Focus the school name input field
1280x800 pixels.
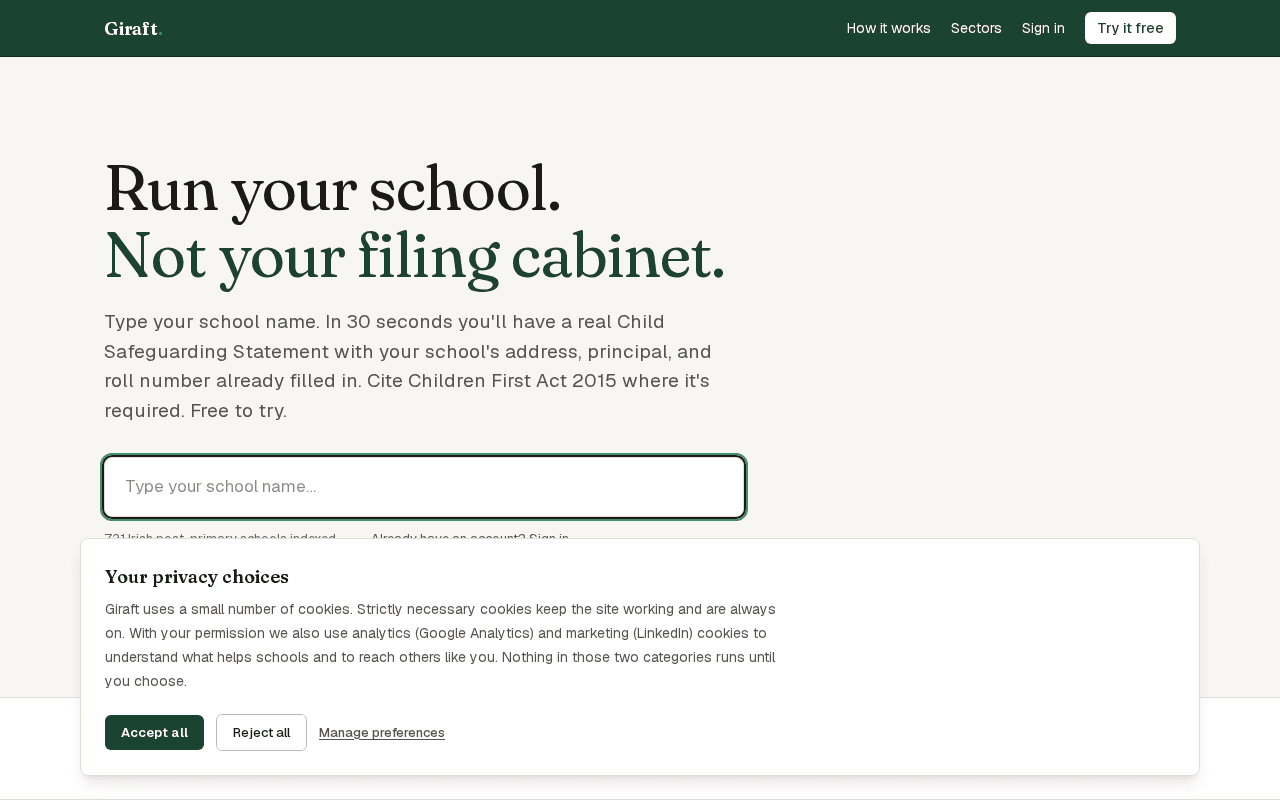pyautogui.click(x=424, y=487)
